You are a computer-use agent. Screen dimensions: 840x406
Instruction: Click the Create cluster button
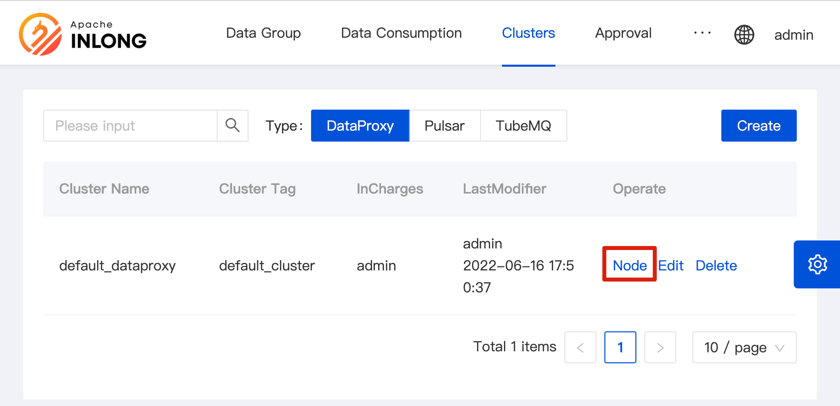(758, 126)
